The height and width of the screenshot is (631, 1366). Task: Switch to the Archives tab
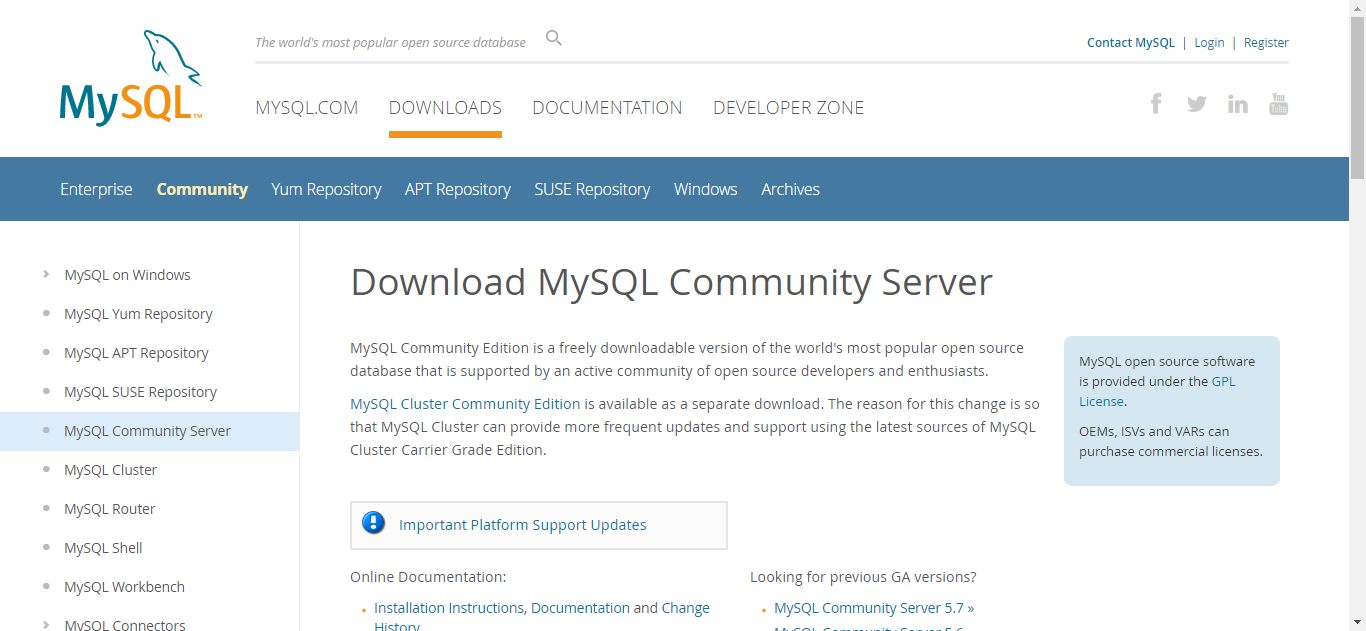[x=790, y=189]
